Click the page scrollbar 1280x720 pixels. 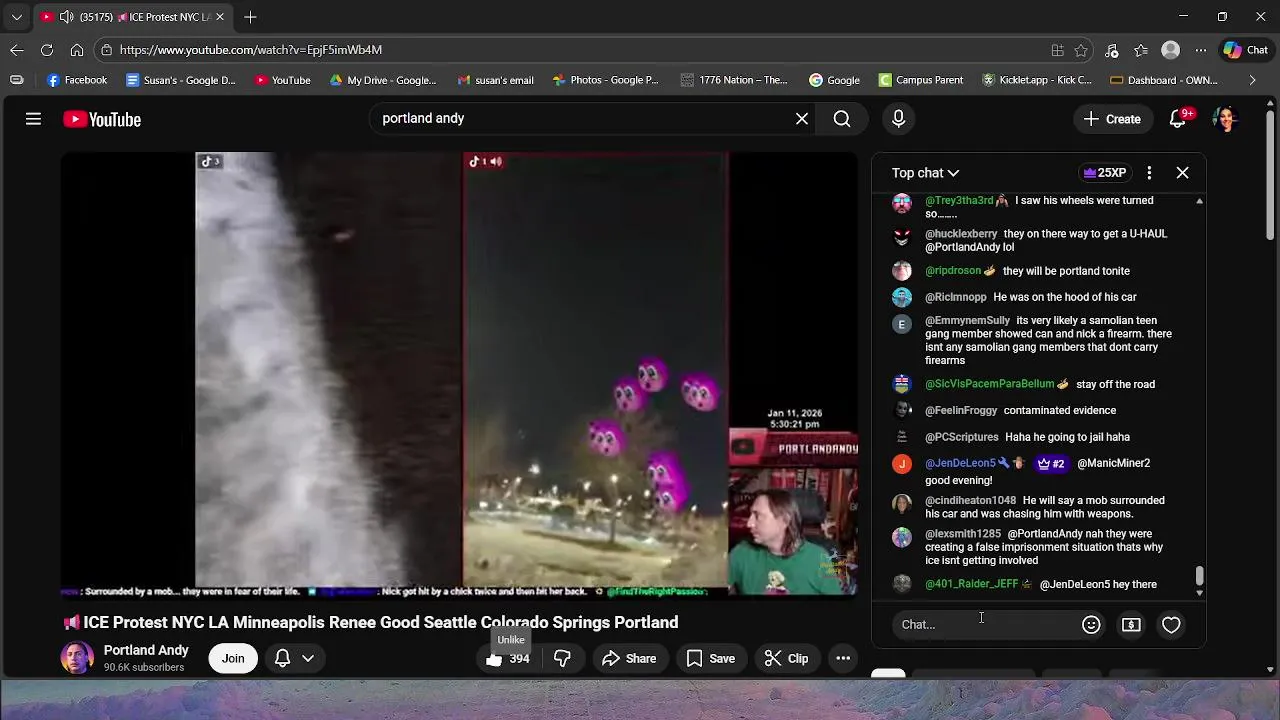(x=1271, y=175)
